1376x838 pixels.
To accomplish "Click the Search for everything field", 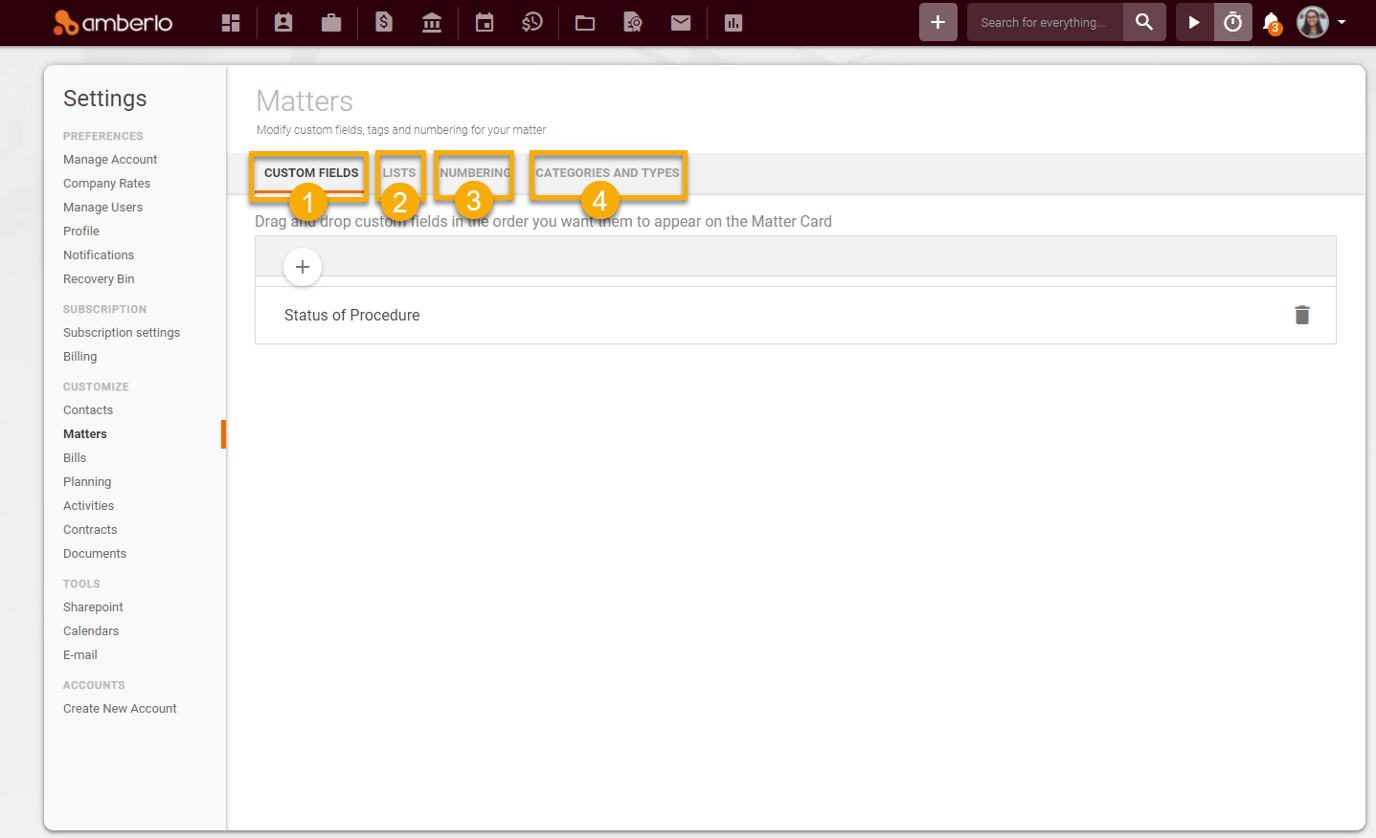I will coord(1043,22).
